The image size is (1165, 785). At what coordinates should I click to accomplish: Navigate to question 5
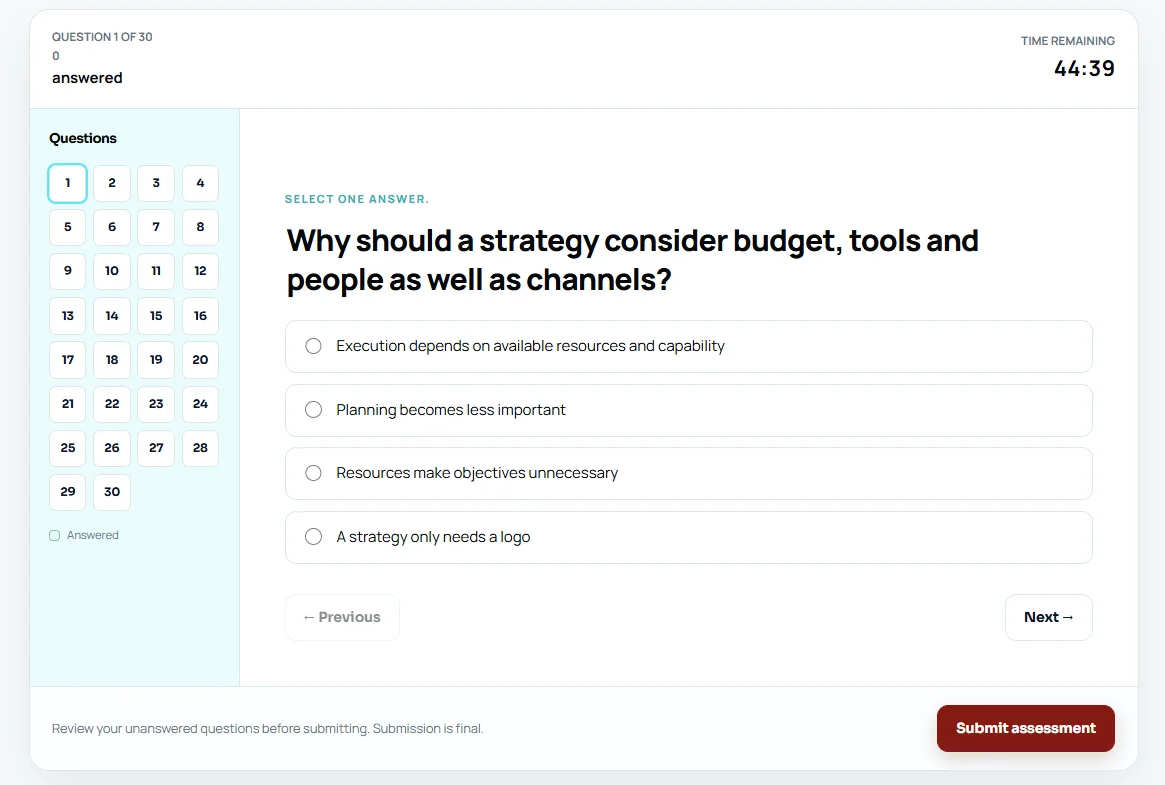(68, 227)
